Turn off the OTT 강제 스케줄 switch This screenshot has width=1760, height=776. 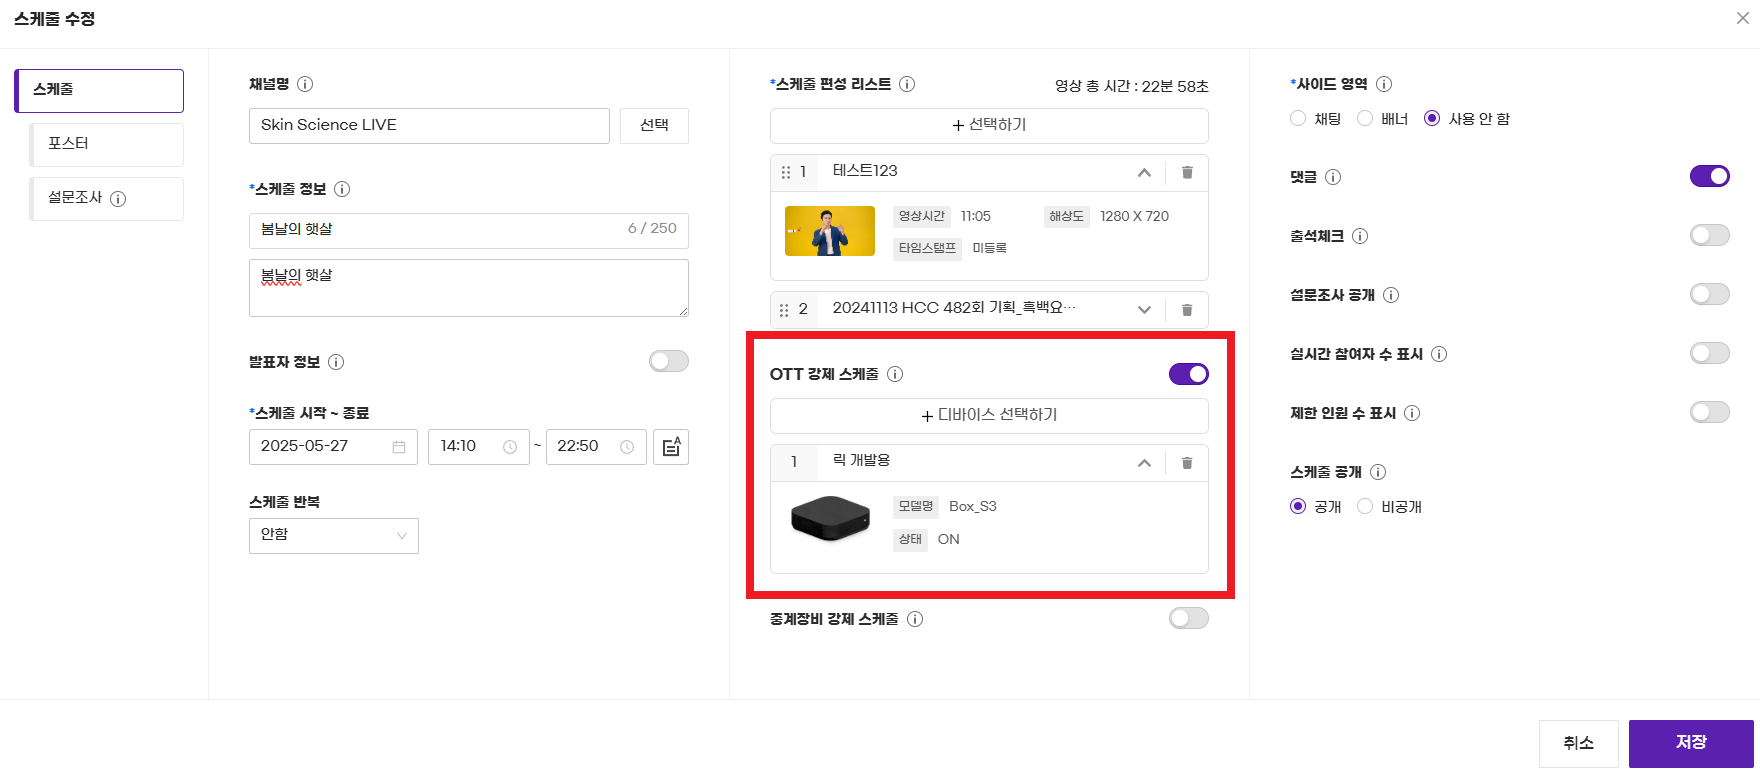pyautogui.click(x=1189, y=374)
